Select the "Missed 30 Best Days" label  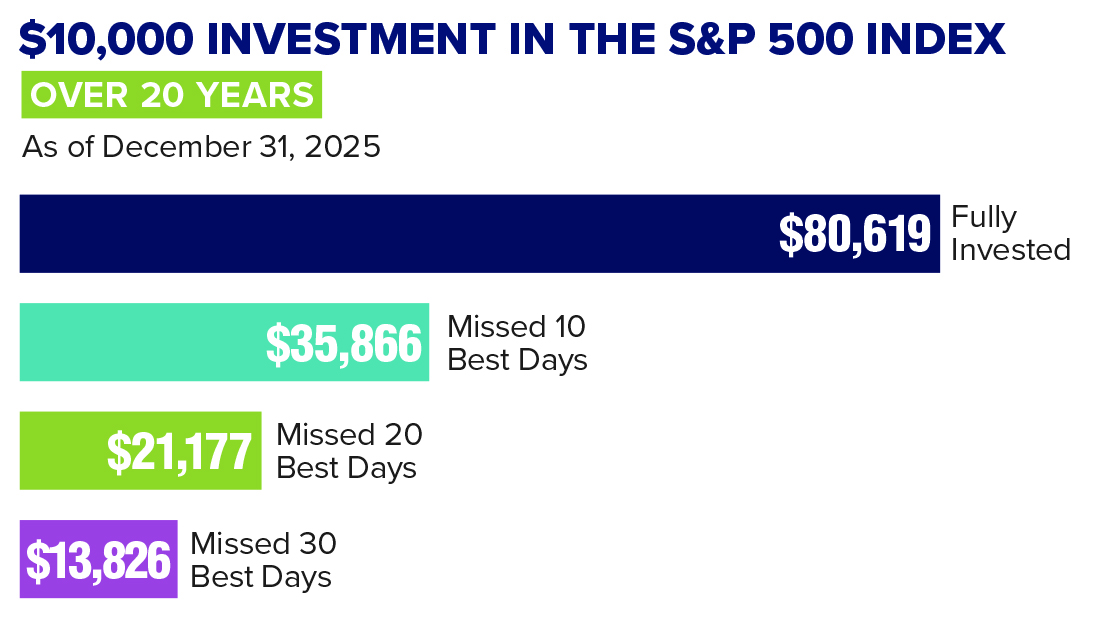pos(263,560)
